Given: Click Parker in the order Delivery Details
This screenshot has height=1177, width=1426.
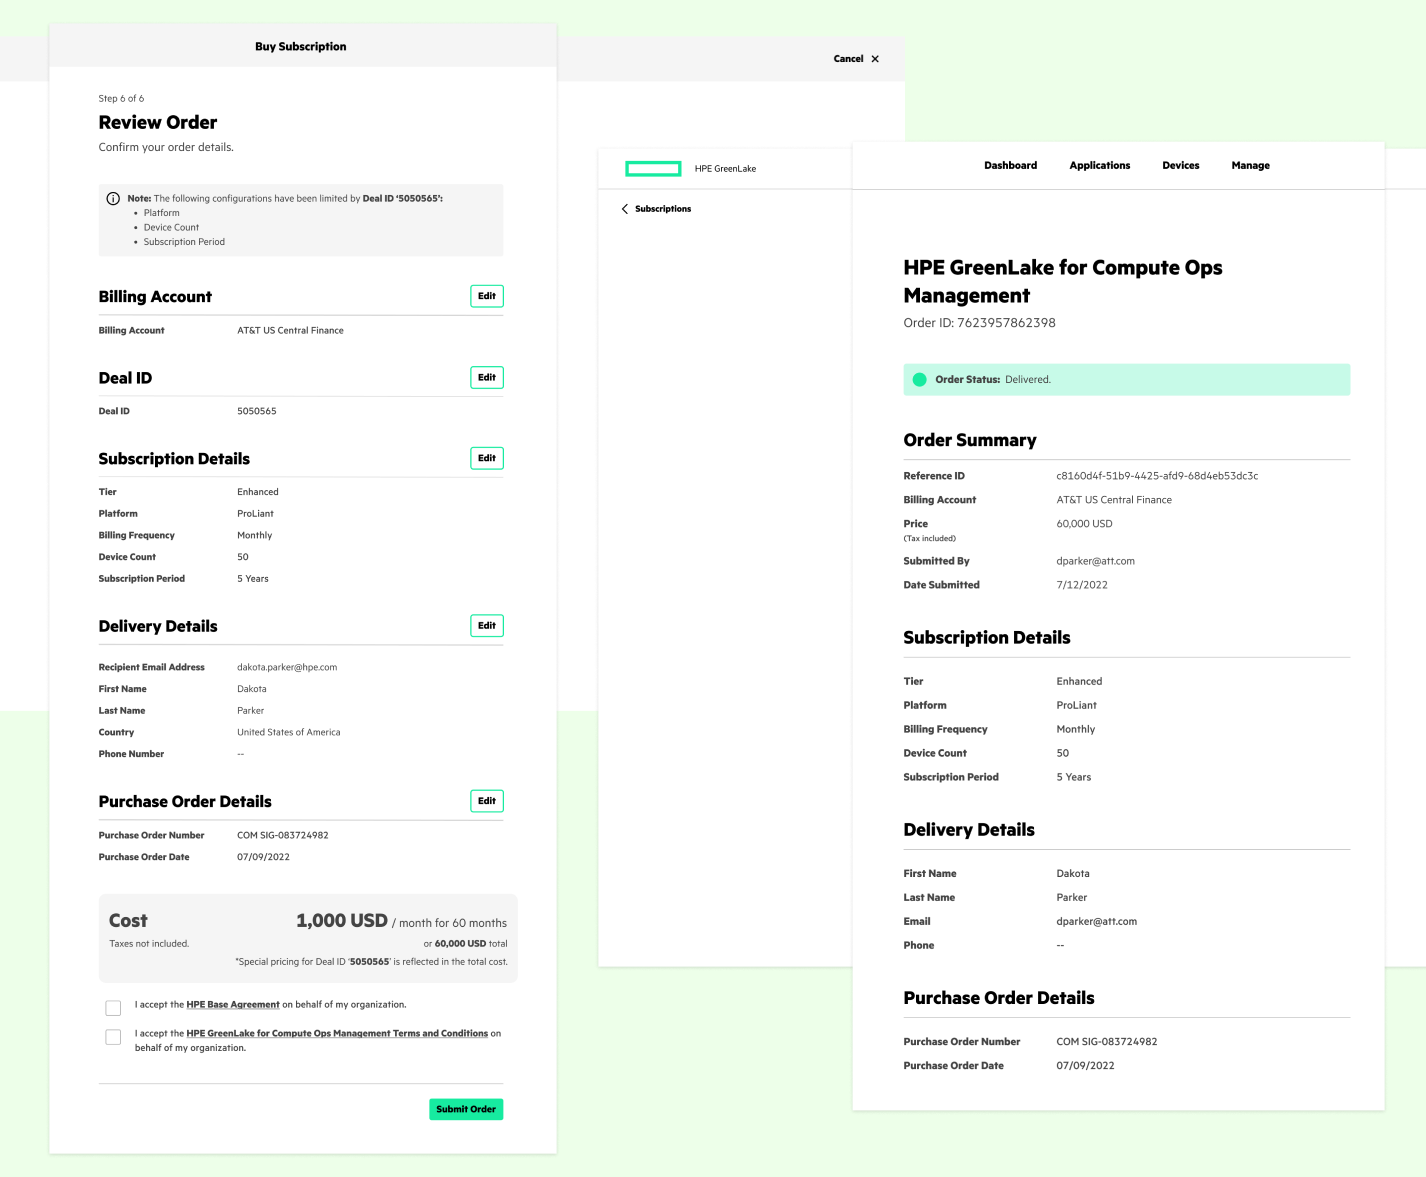Looking at the screenshot, I should (1072, 898).
